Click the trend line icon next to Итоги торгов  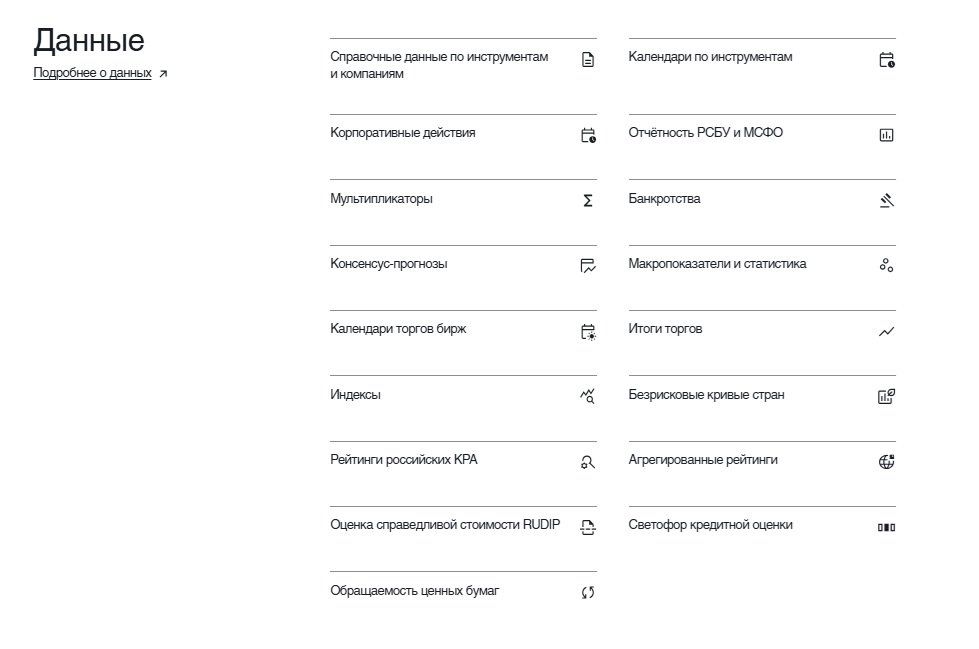coord(887,332)
